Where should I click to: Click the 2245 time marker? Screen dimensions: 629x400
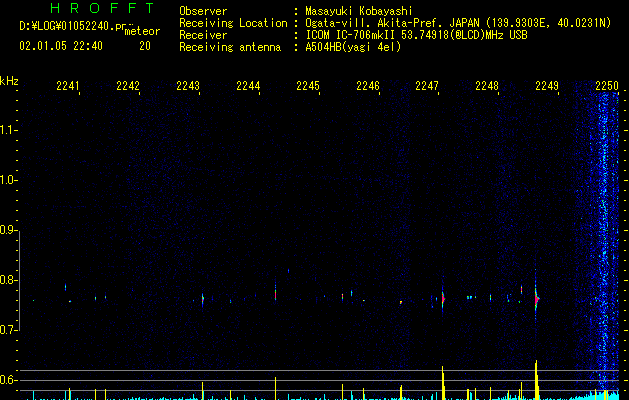[308, 86]
